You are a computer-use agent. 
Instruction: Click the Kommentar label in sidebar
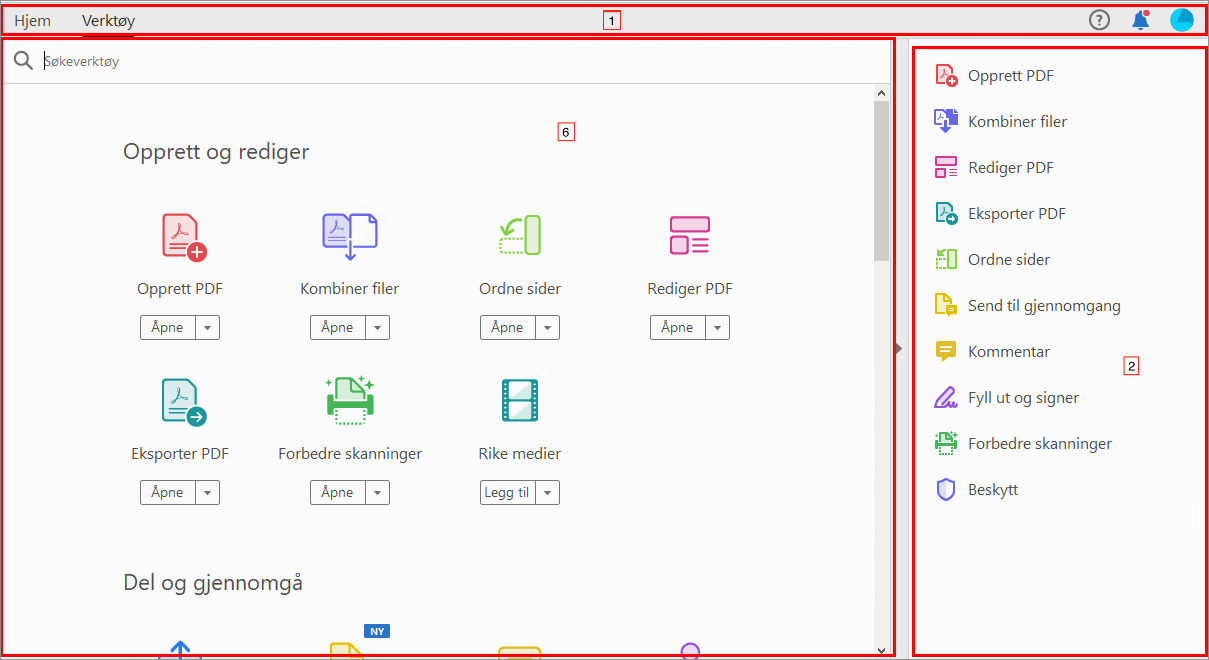[1009, 352]
